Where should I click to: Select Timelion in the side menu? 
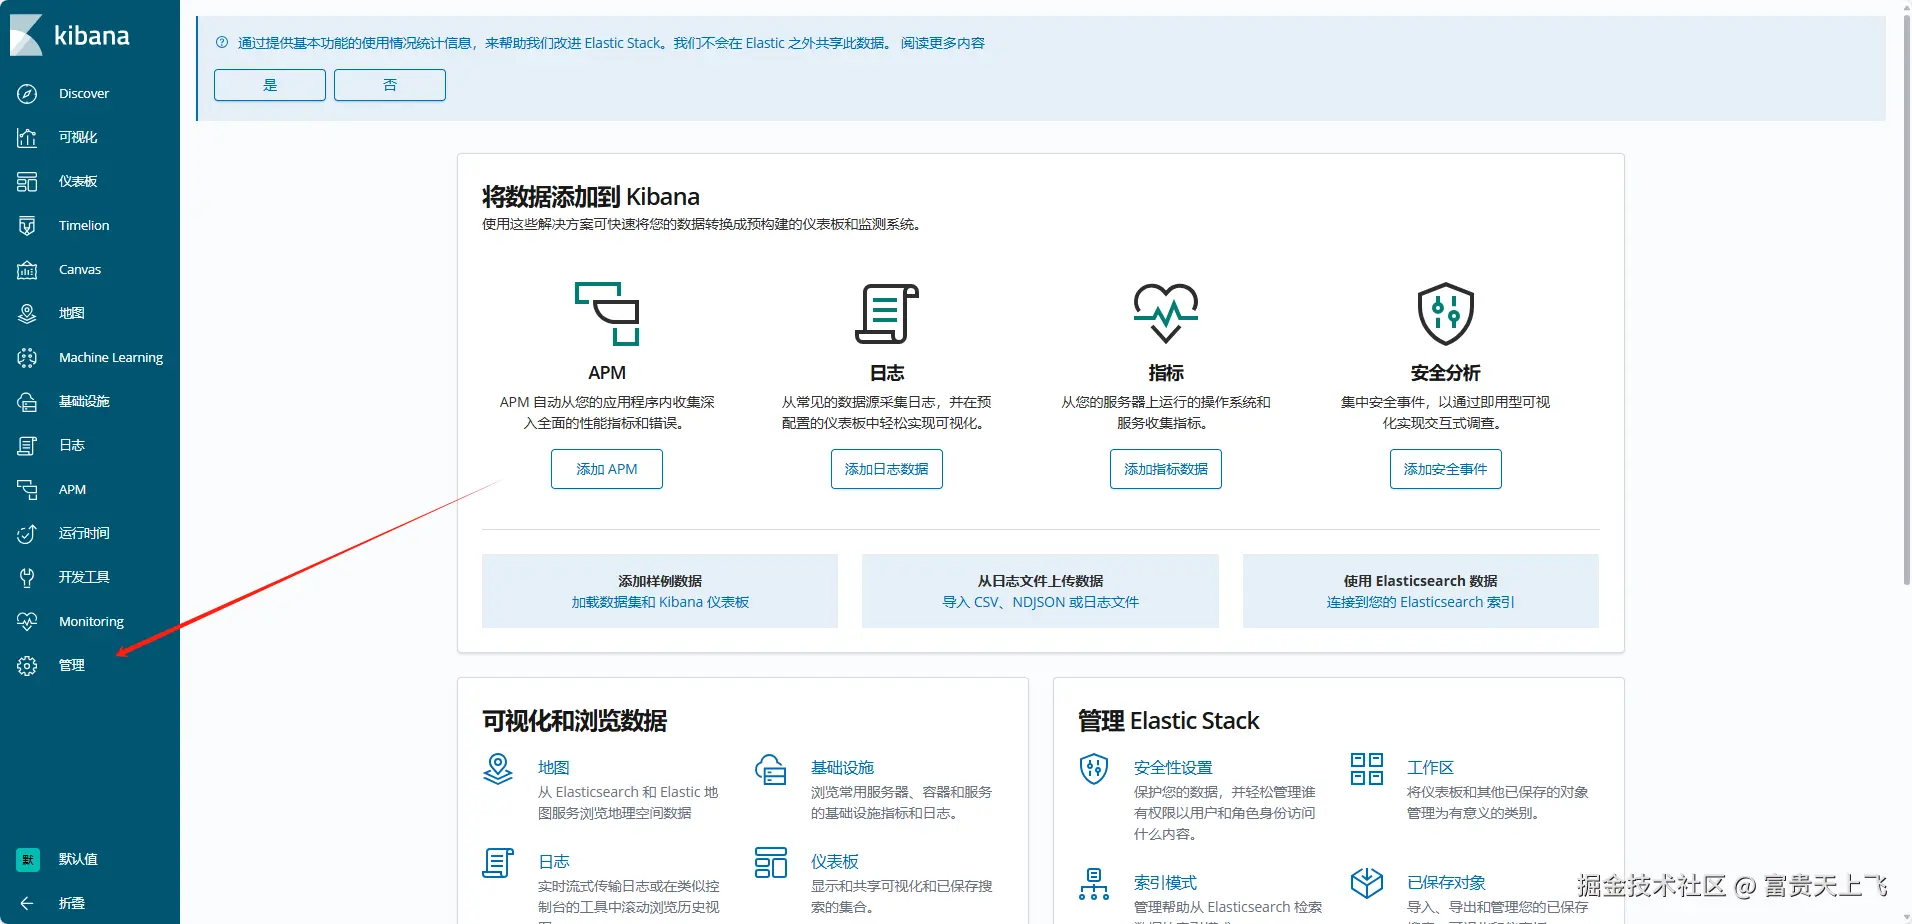(84, 226)
